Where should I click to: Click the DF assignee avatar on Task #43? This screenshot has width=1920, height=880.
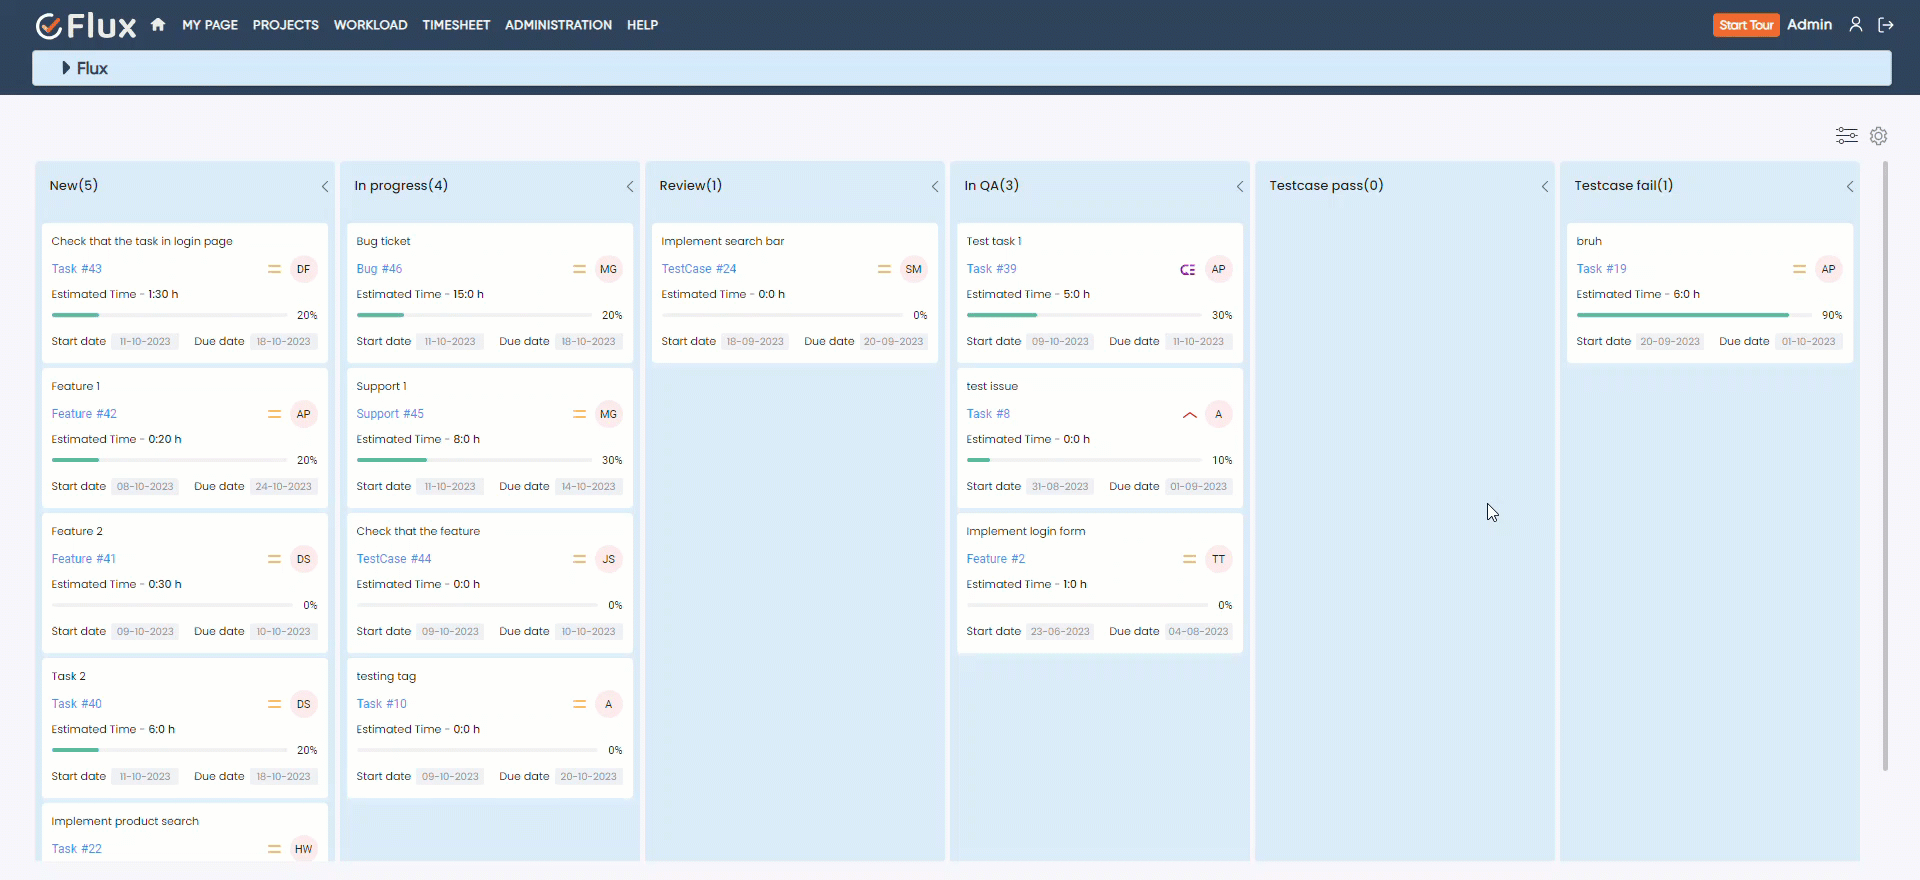click(303, 269)
